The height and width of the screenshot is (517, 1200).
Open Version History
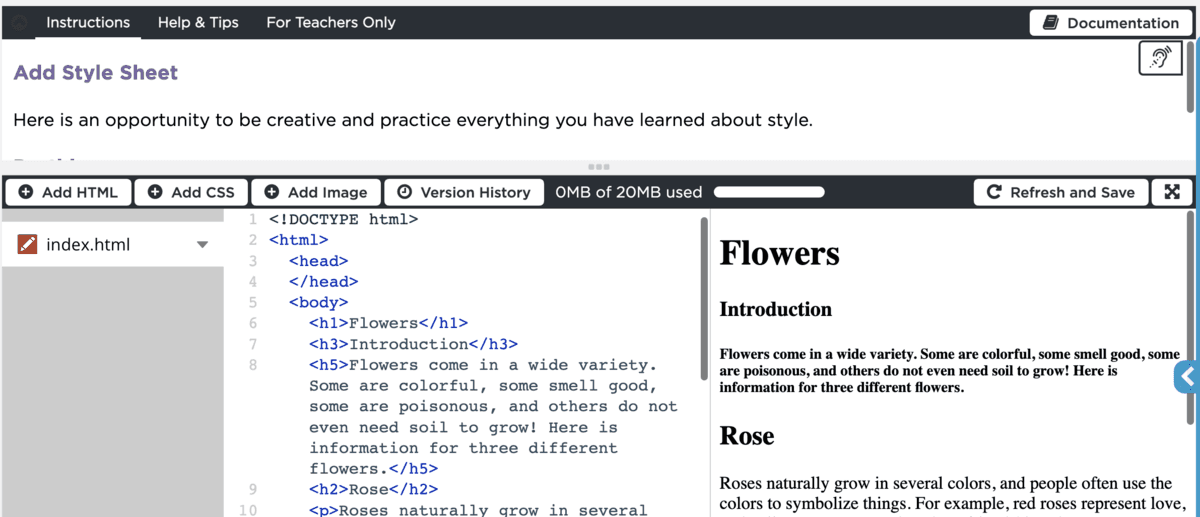[x=464, y=192]
